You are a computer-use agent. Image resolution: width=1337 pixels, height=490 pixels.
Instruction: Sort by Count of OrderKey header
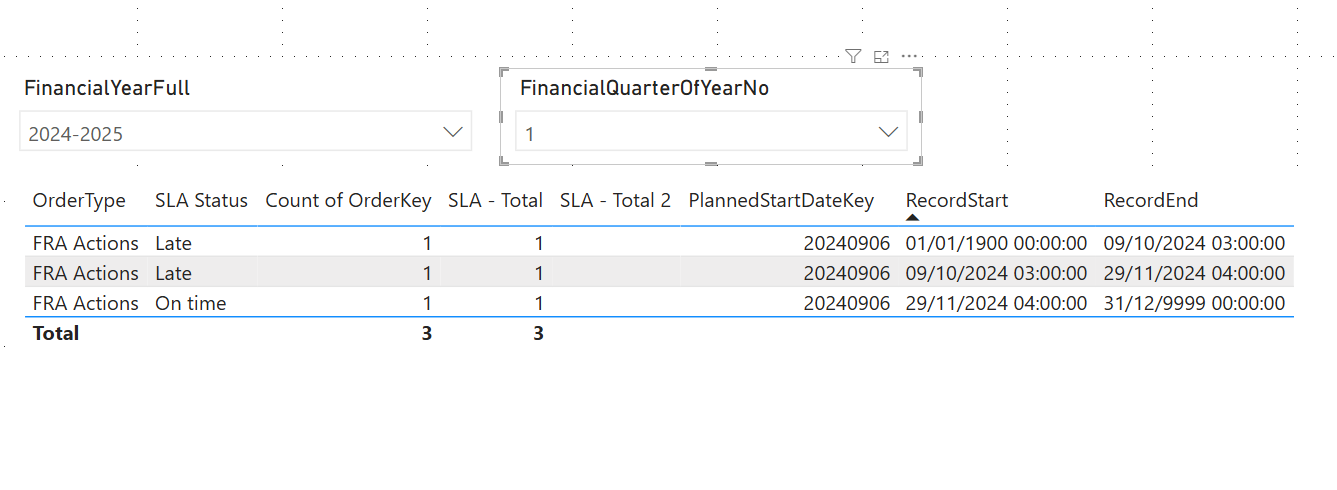[348, 200]
